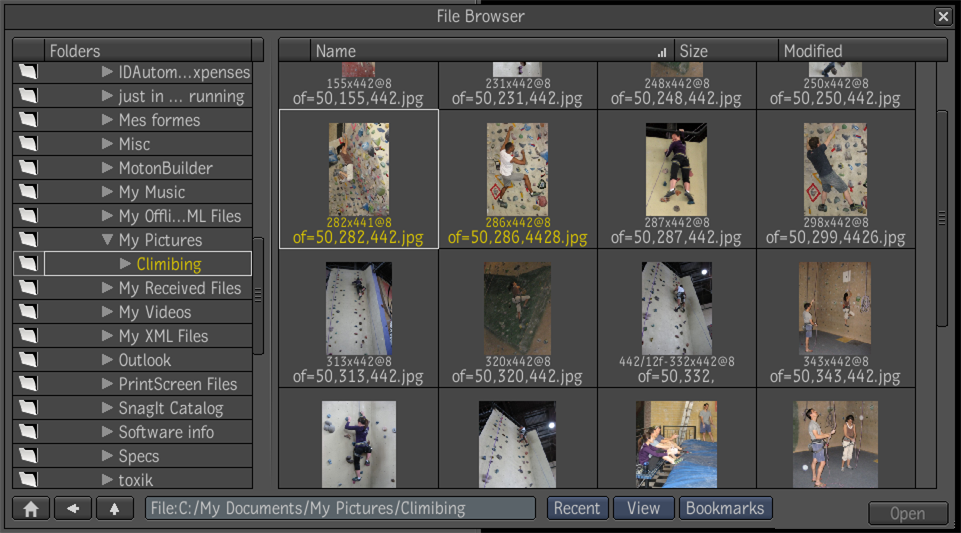The width and height of the screenshot is (961, 533).
Task: Click the folder icon beside Outlook
Action: (28, 360)
